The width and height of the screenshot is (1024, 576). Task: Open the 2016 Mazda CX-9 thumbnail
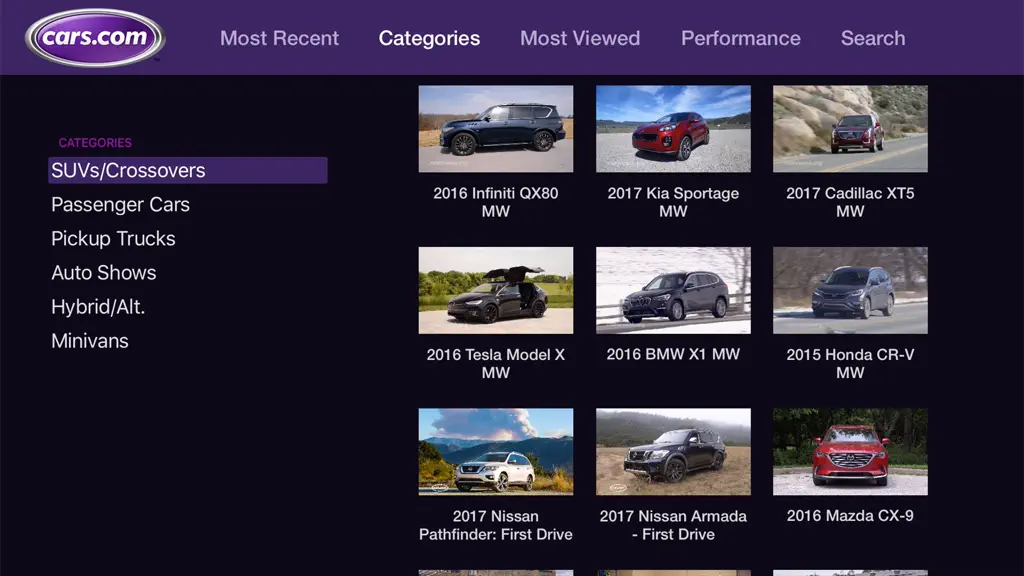[850, 452]
